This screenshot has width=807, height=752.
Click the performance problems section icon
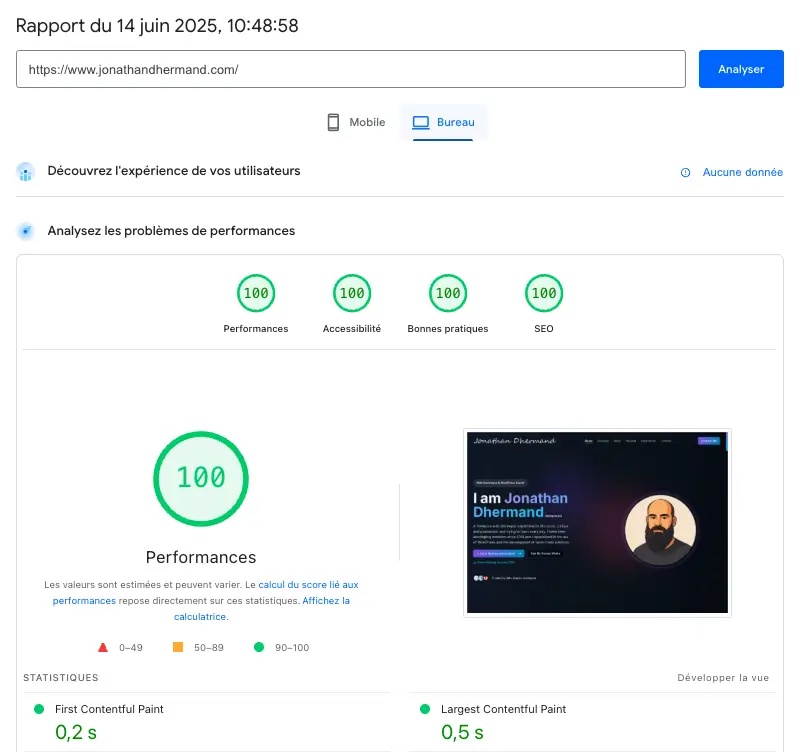pyautogui.click(x=26, y=231)
